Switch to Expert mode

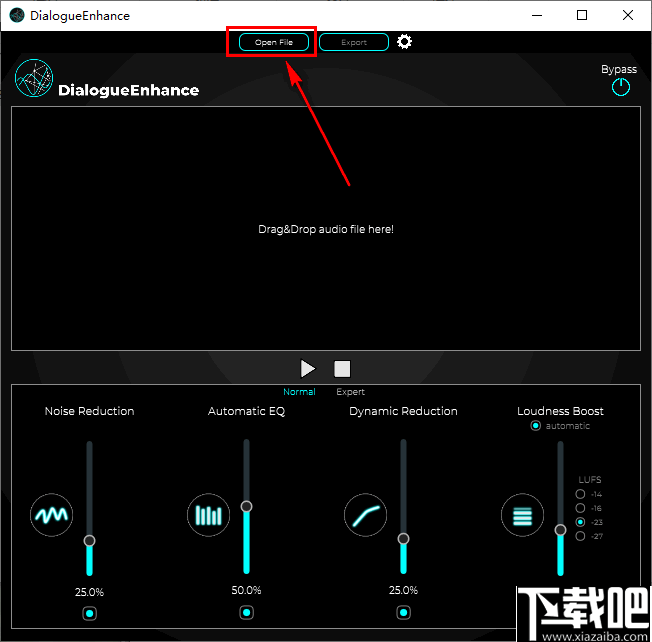(x=351, y=392)
